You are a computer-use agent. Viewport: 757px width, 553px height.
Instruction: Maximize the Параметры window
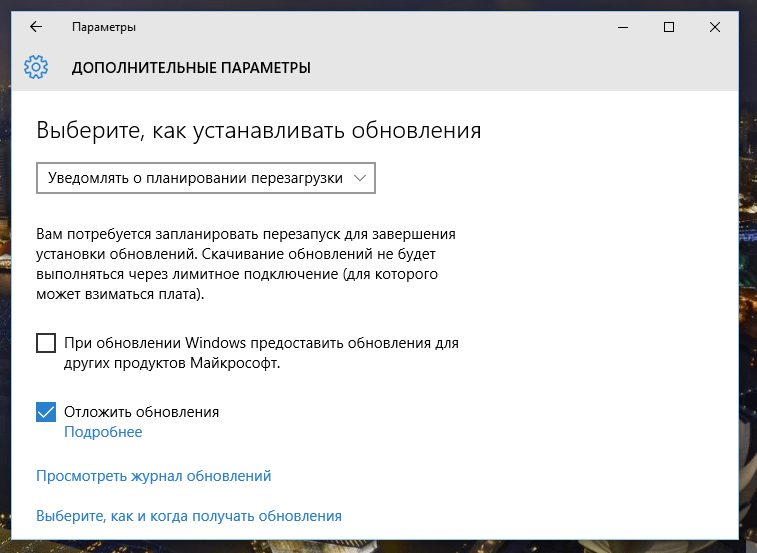669,27
